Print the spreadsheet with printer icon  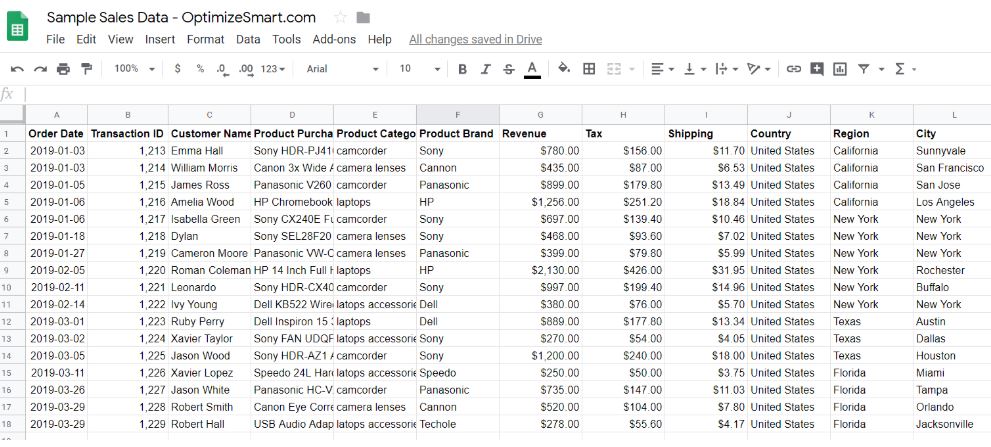[63, 69]
